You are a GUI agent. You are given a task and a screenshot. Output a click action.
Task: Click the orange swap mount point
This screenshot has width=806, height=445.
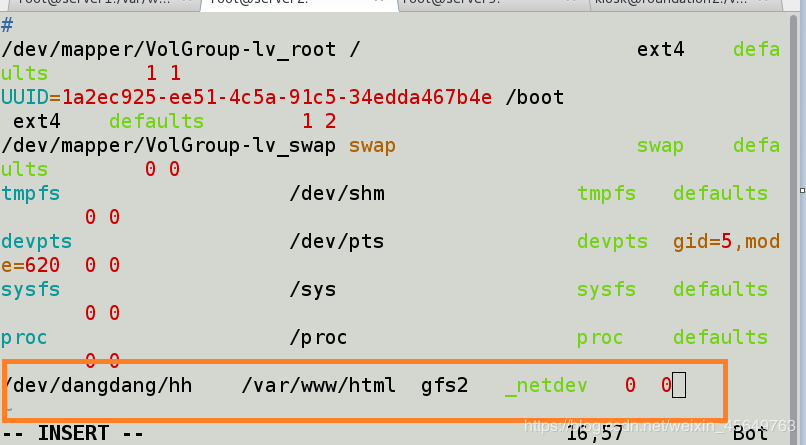372,146
